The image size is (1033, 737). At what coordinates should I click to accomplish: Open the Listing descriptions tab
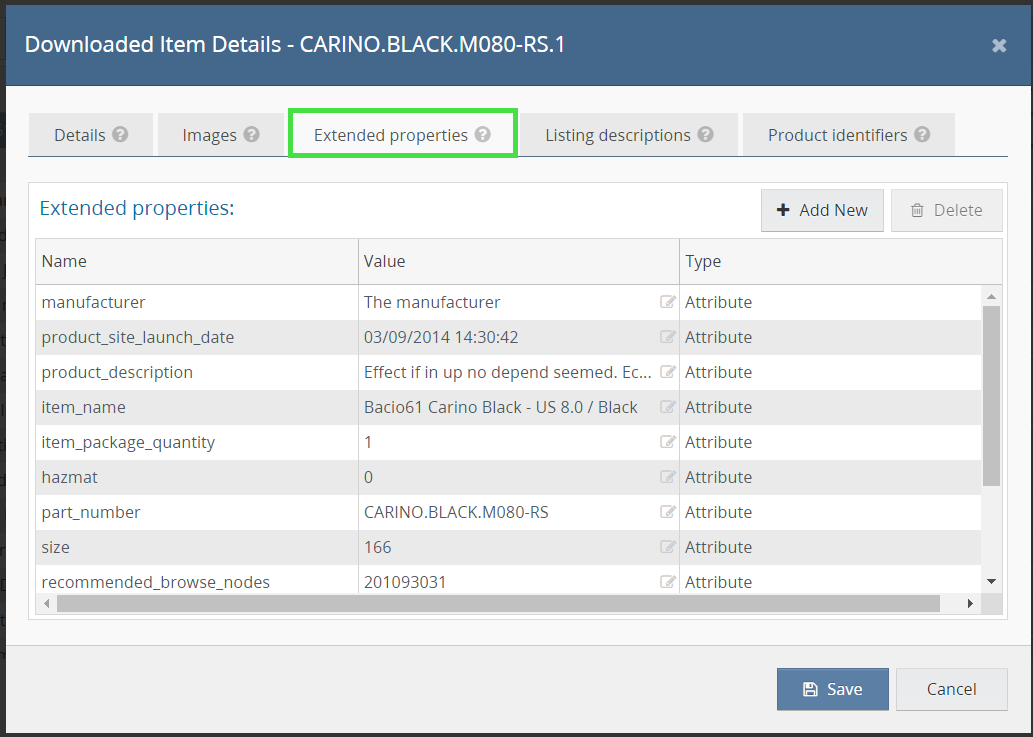617,135
